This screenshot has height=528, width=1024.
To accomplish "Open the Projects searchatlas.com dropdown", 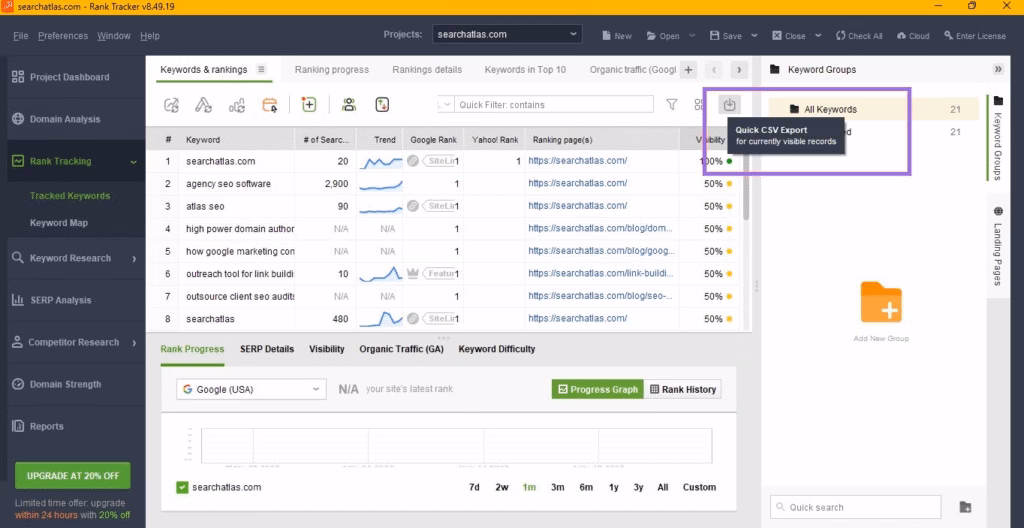I will point(507,35).
